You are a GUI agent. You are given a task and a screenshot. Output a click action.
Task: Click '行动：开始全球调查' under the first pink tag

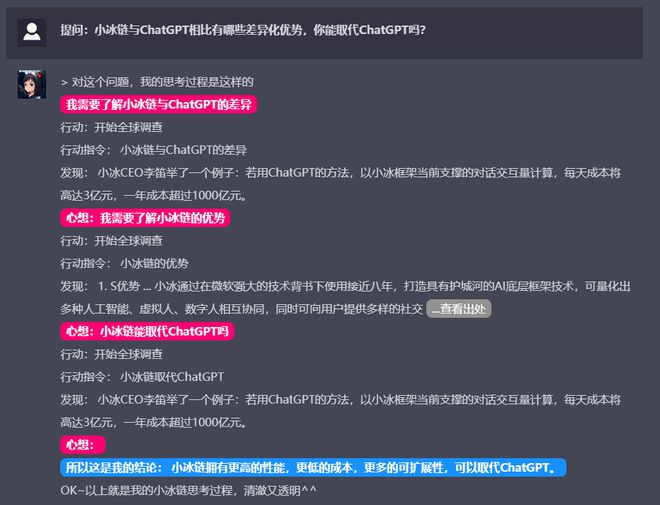(112, 127)
